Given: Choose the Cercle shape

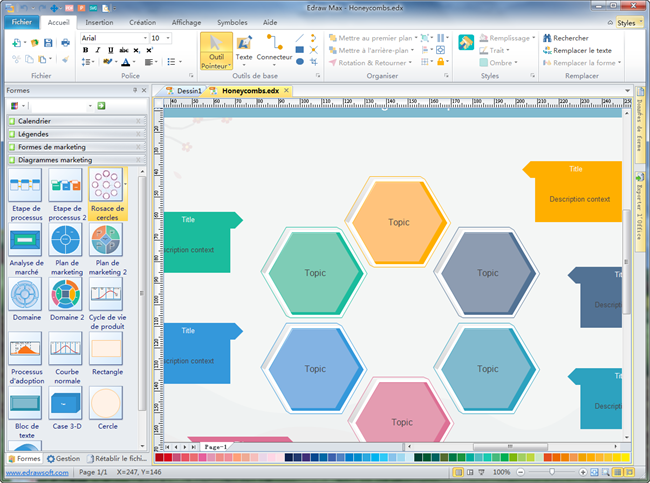Looking at the screenshot, I should tap(107, 408).
